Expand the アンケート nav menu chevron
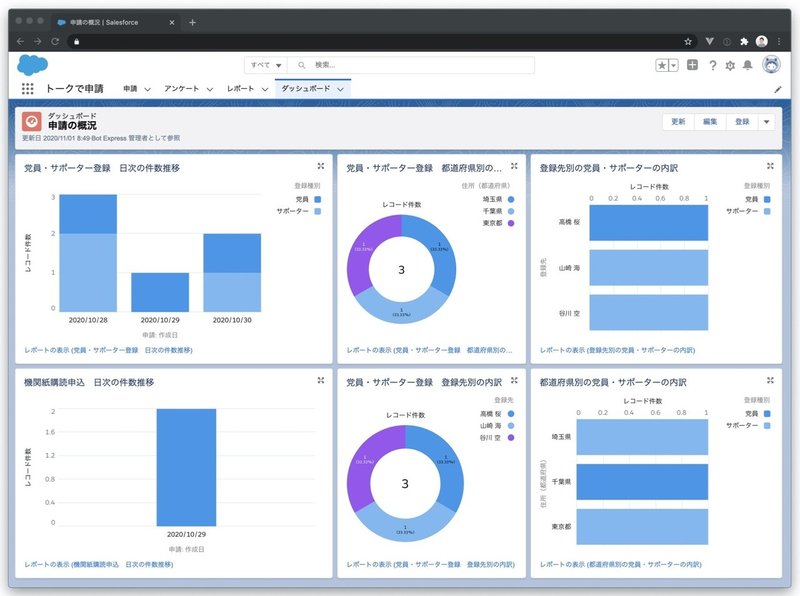 (x=210, y=89)
